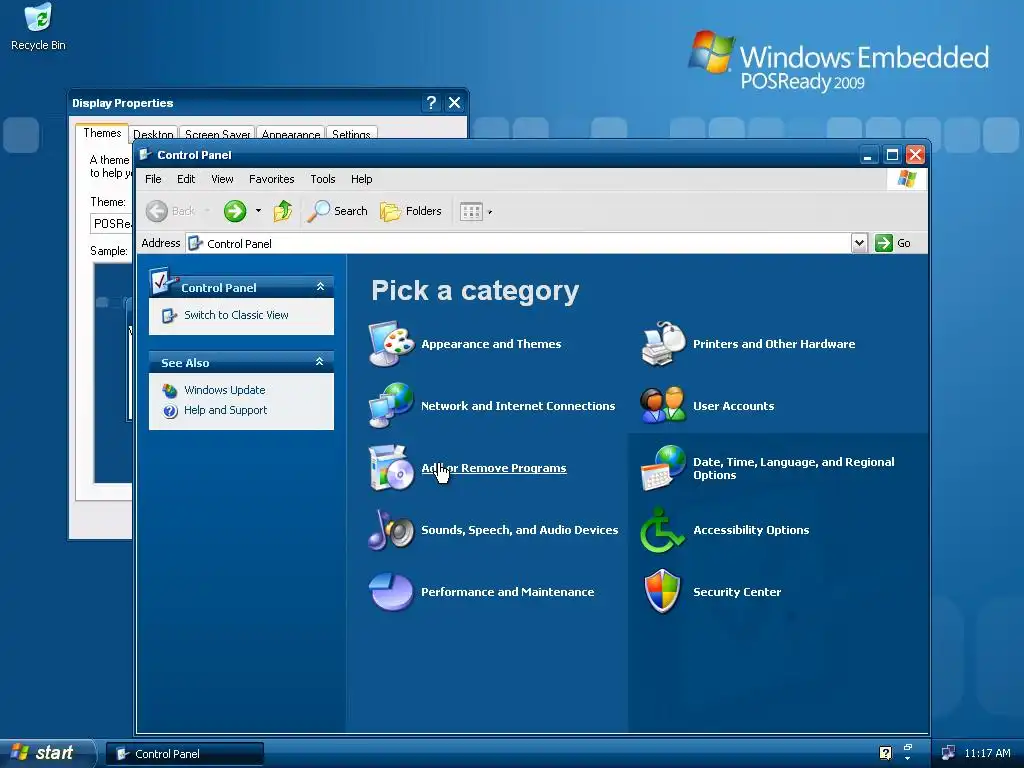The height and width of the screenshot is (768, 1024).
Task: Click the Up folder toolbar icon
Action: tap(283, 211)
